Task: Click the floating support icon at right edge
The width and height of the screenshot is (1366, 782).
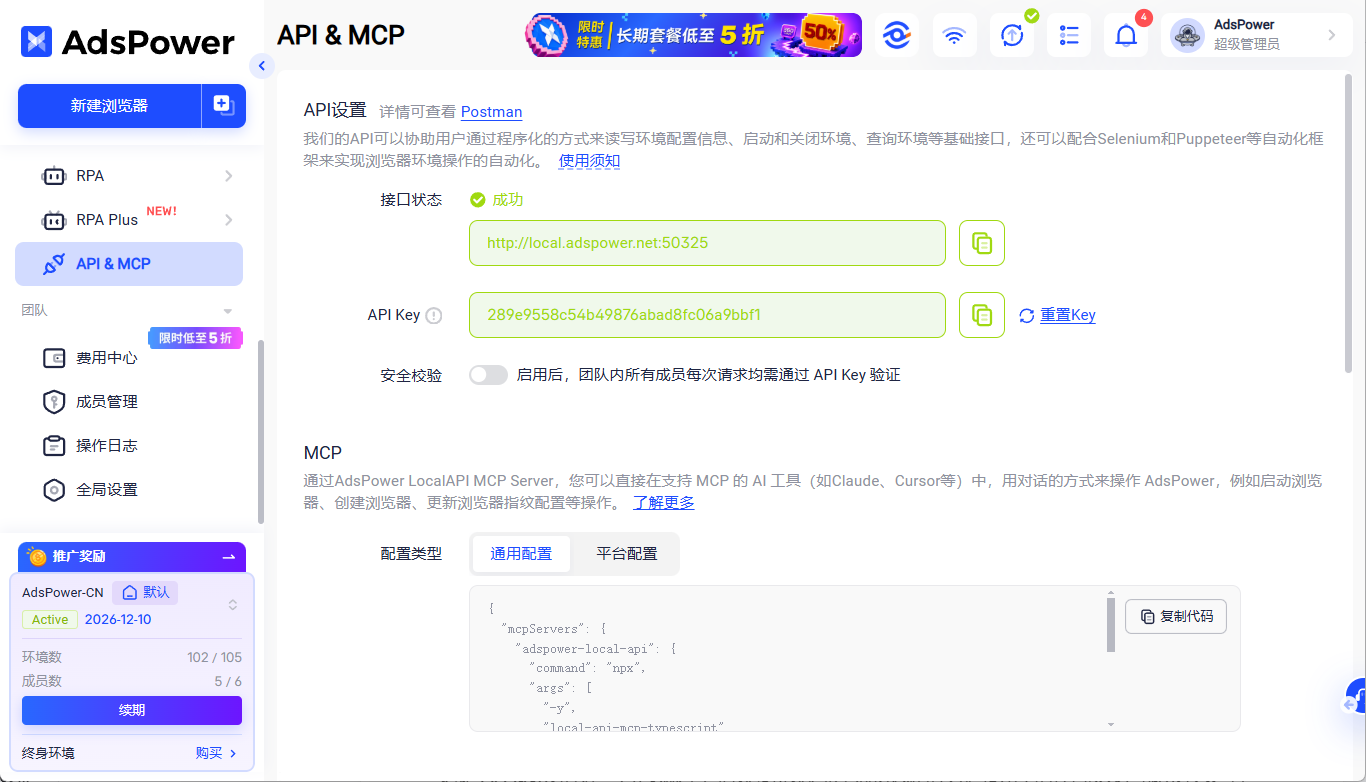Action: tap(1355, 697)
